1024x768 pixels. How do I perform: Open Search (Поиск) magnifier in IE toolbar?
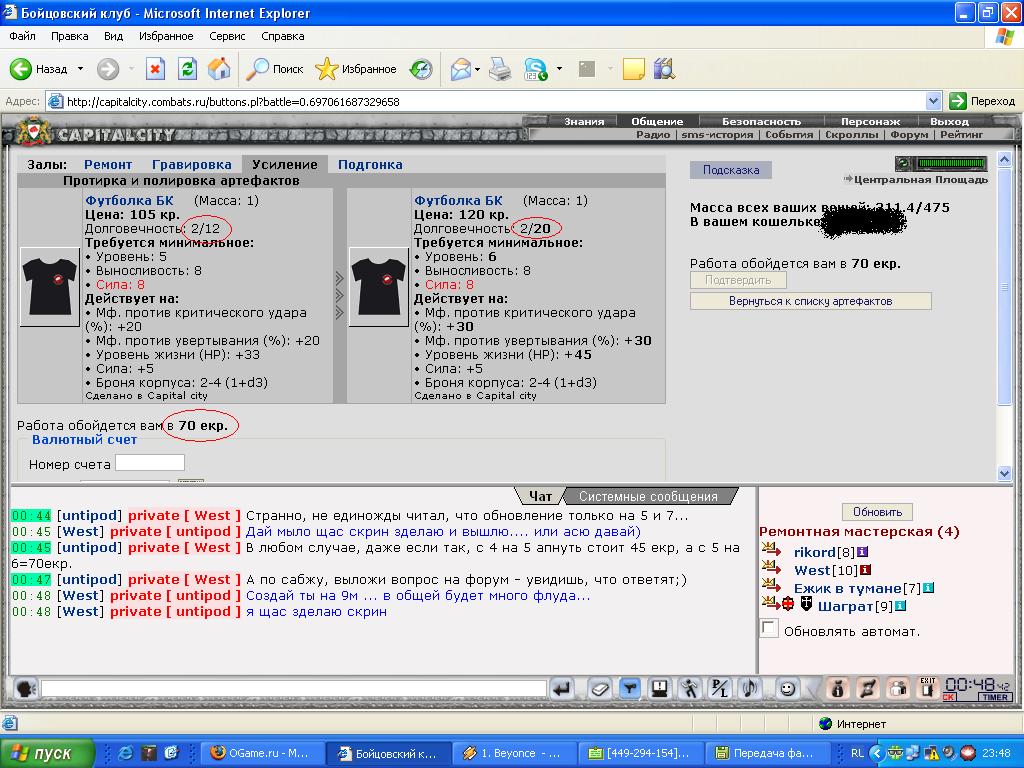click(x=257, y=69)
